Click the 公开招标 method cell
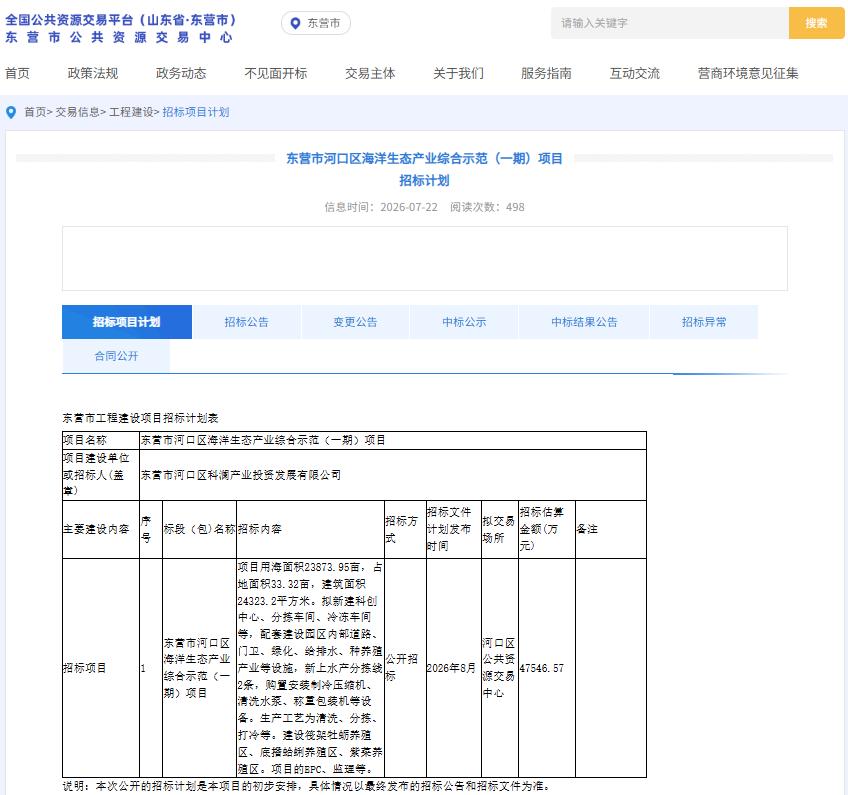Viewport: 848px width, 795px height. point(405,668)
